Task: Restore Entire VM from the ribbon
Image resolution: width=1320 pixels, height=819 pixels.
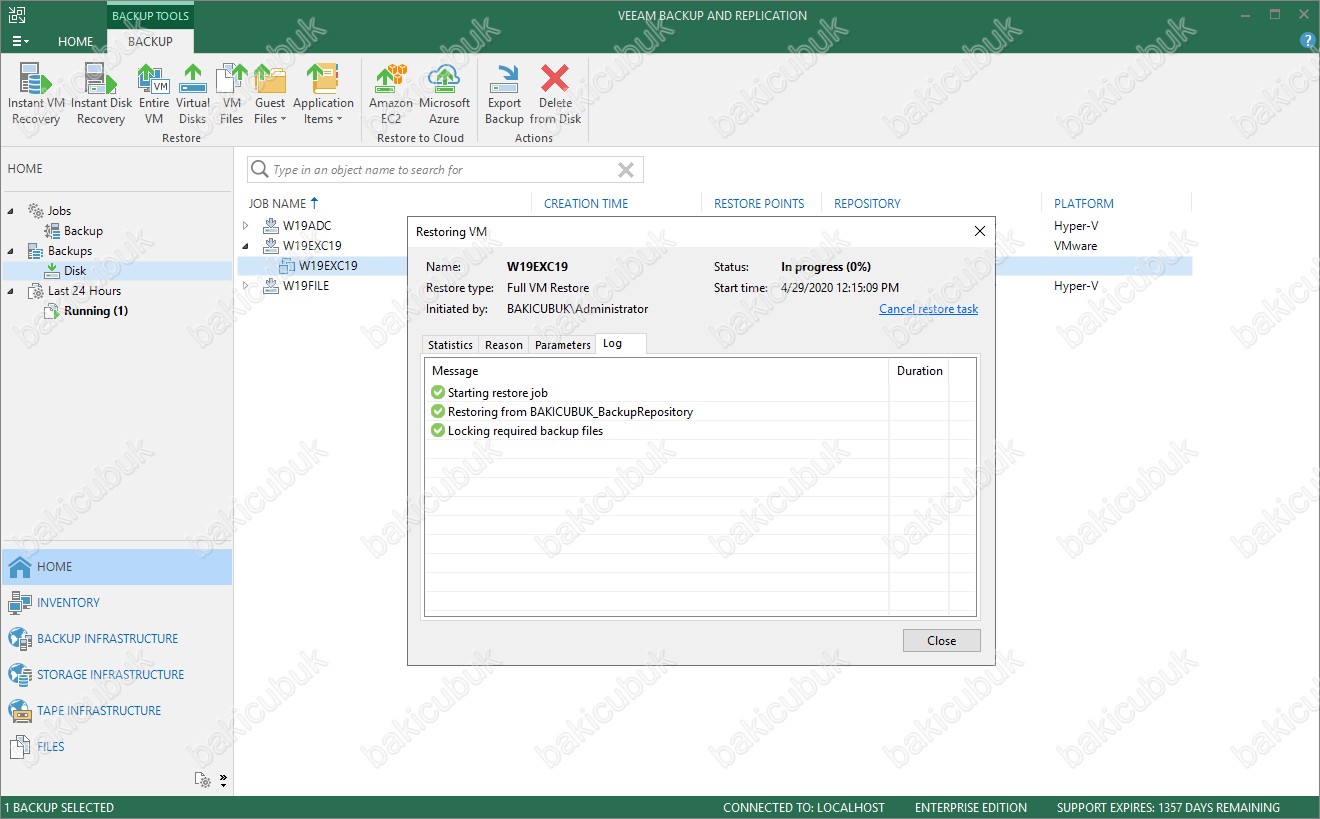Action: [x=154, y=94]
